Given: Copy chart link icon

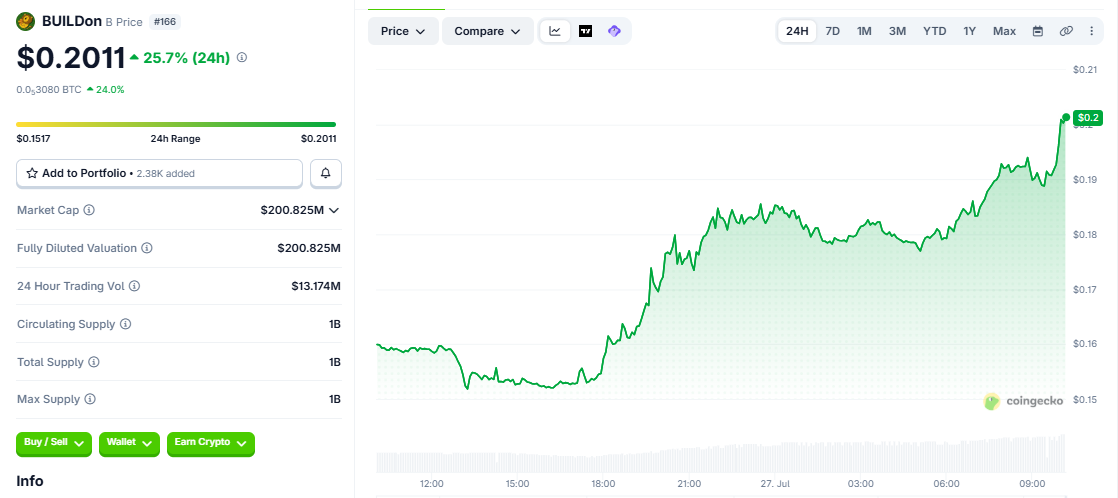Looking at the screenshot, I should pyautogui.click(x=1066, y=31).
